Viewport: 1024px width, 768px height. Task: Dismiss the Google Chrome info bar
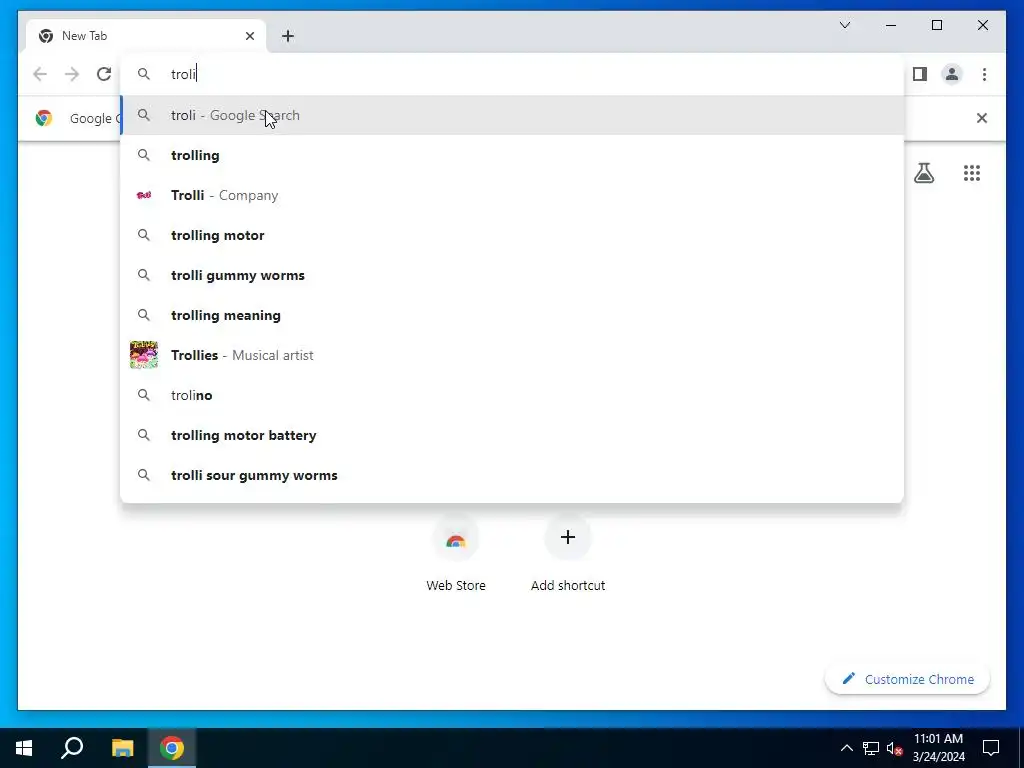pyautogui.click(x=981, y=118)
